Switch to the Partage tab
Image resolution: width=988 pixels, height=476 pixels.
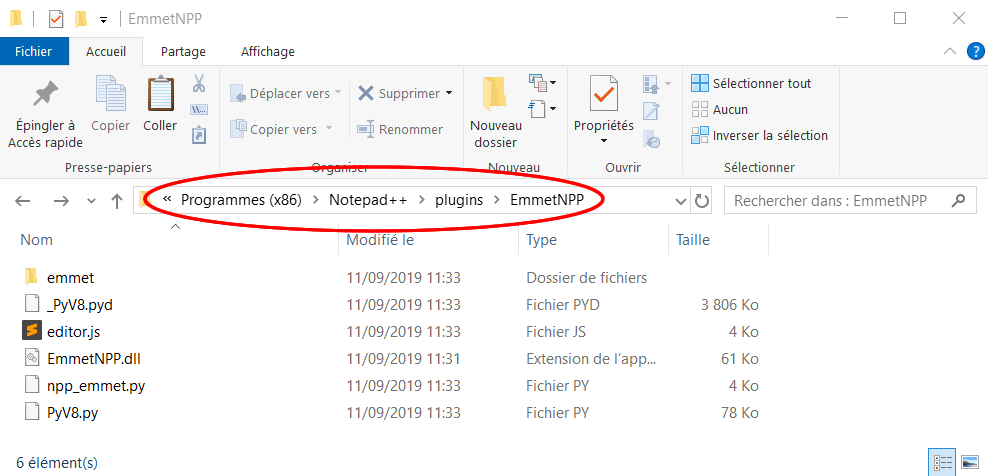tap(183, 52)
